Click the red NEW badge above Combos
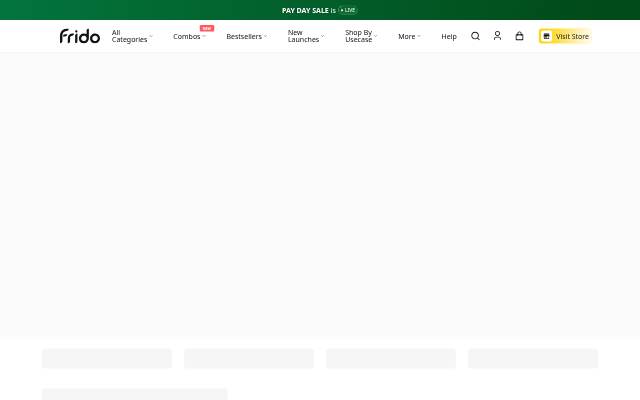The width and height of the screenshot is (640, 400). tap(207, 28)
